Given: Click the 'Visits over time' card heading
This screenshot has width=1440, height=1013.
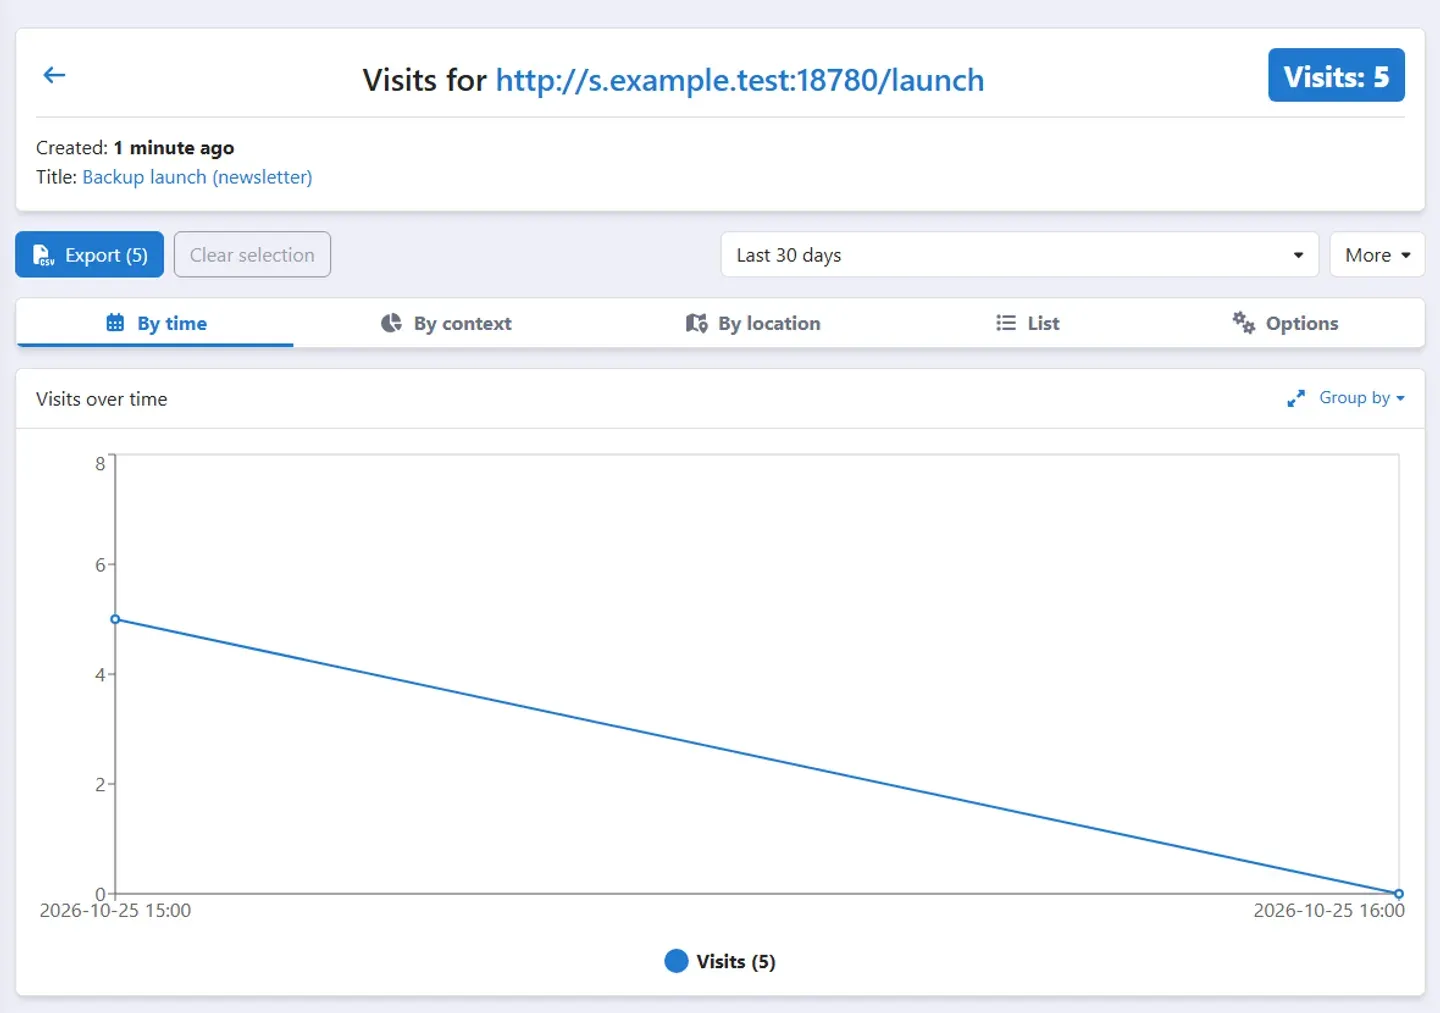Looking at the screenshot, I should click(x=102, y=399).
